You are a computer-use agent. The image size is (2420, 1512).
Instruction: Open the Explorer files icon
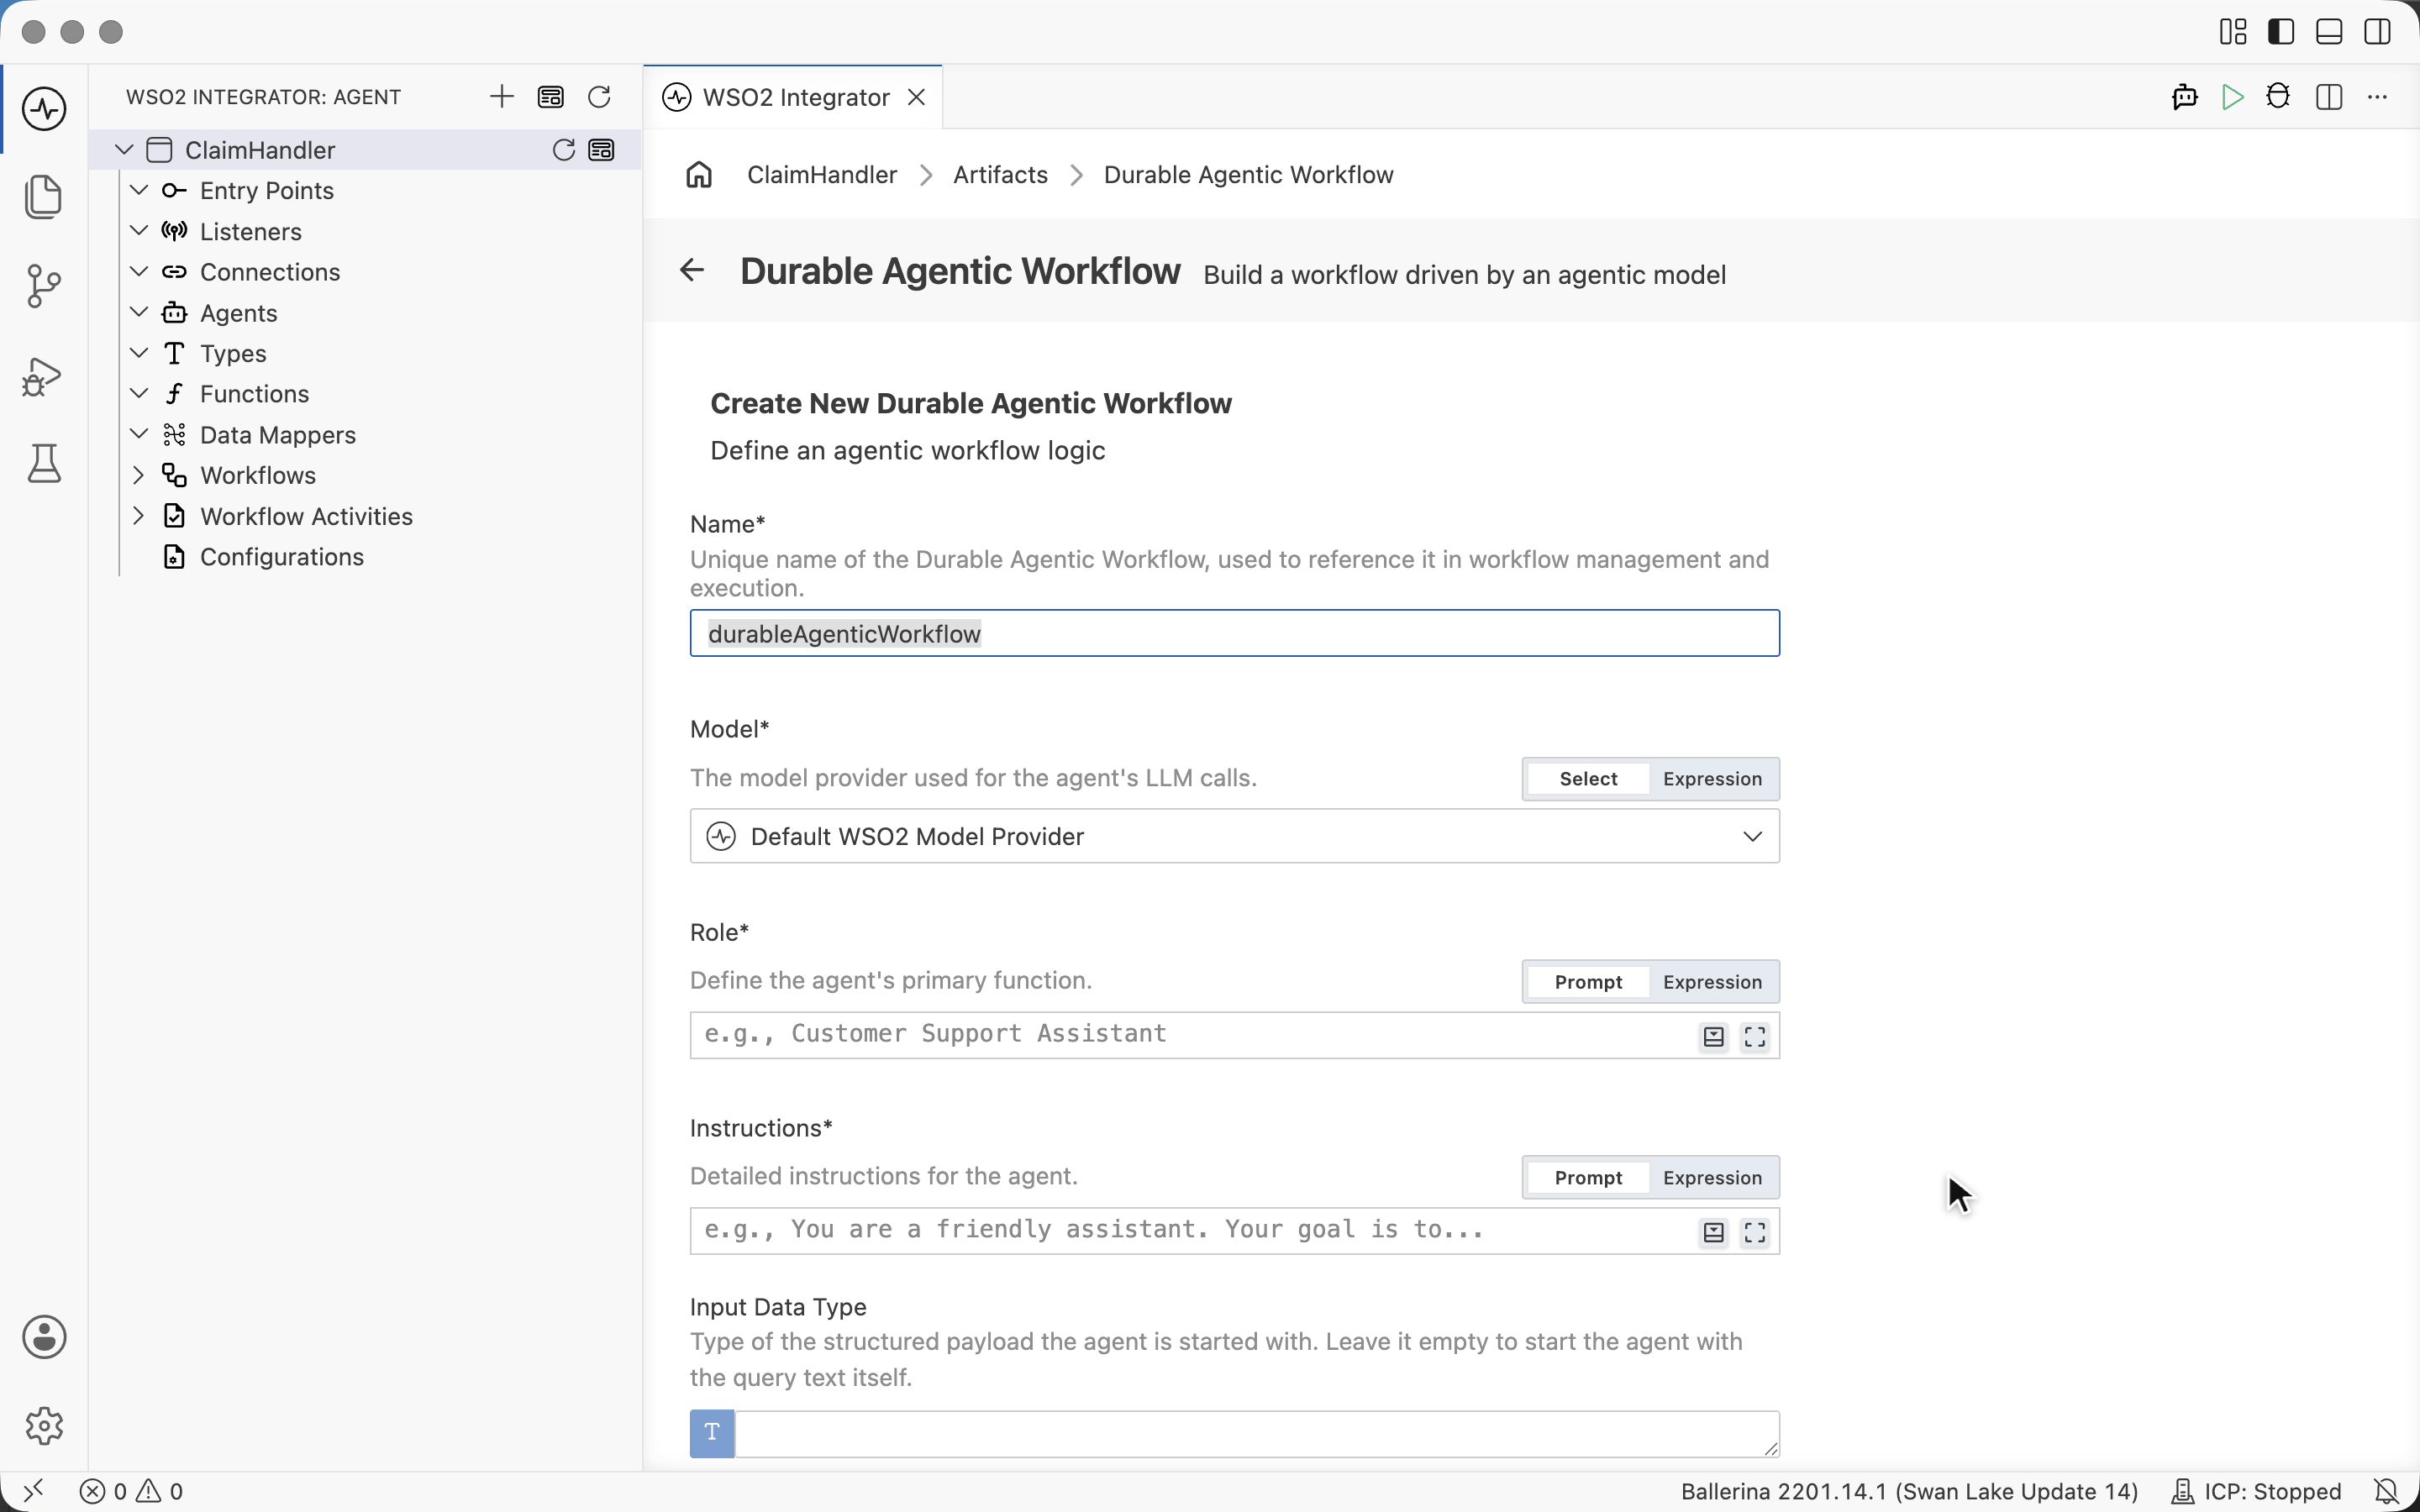point(44,196)
